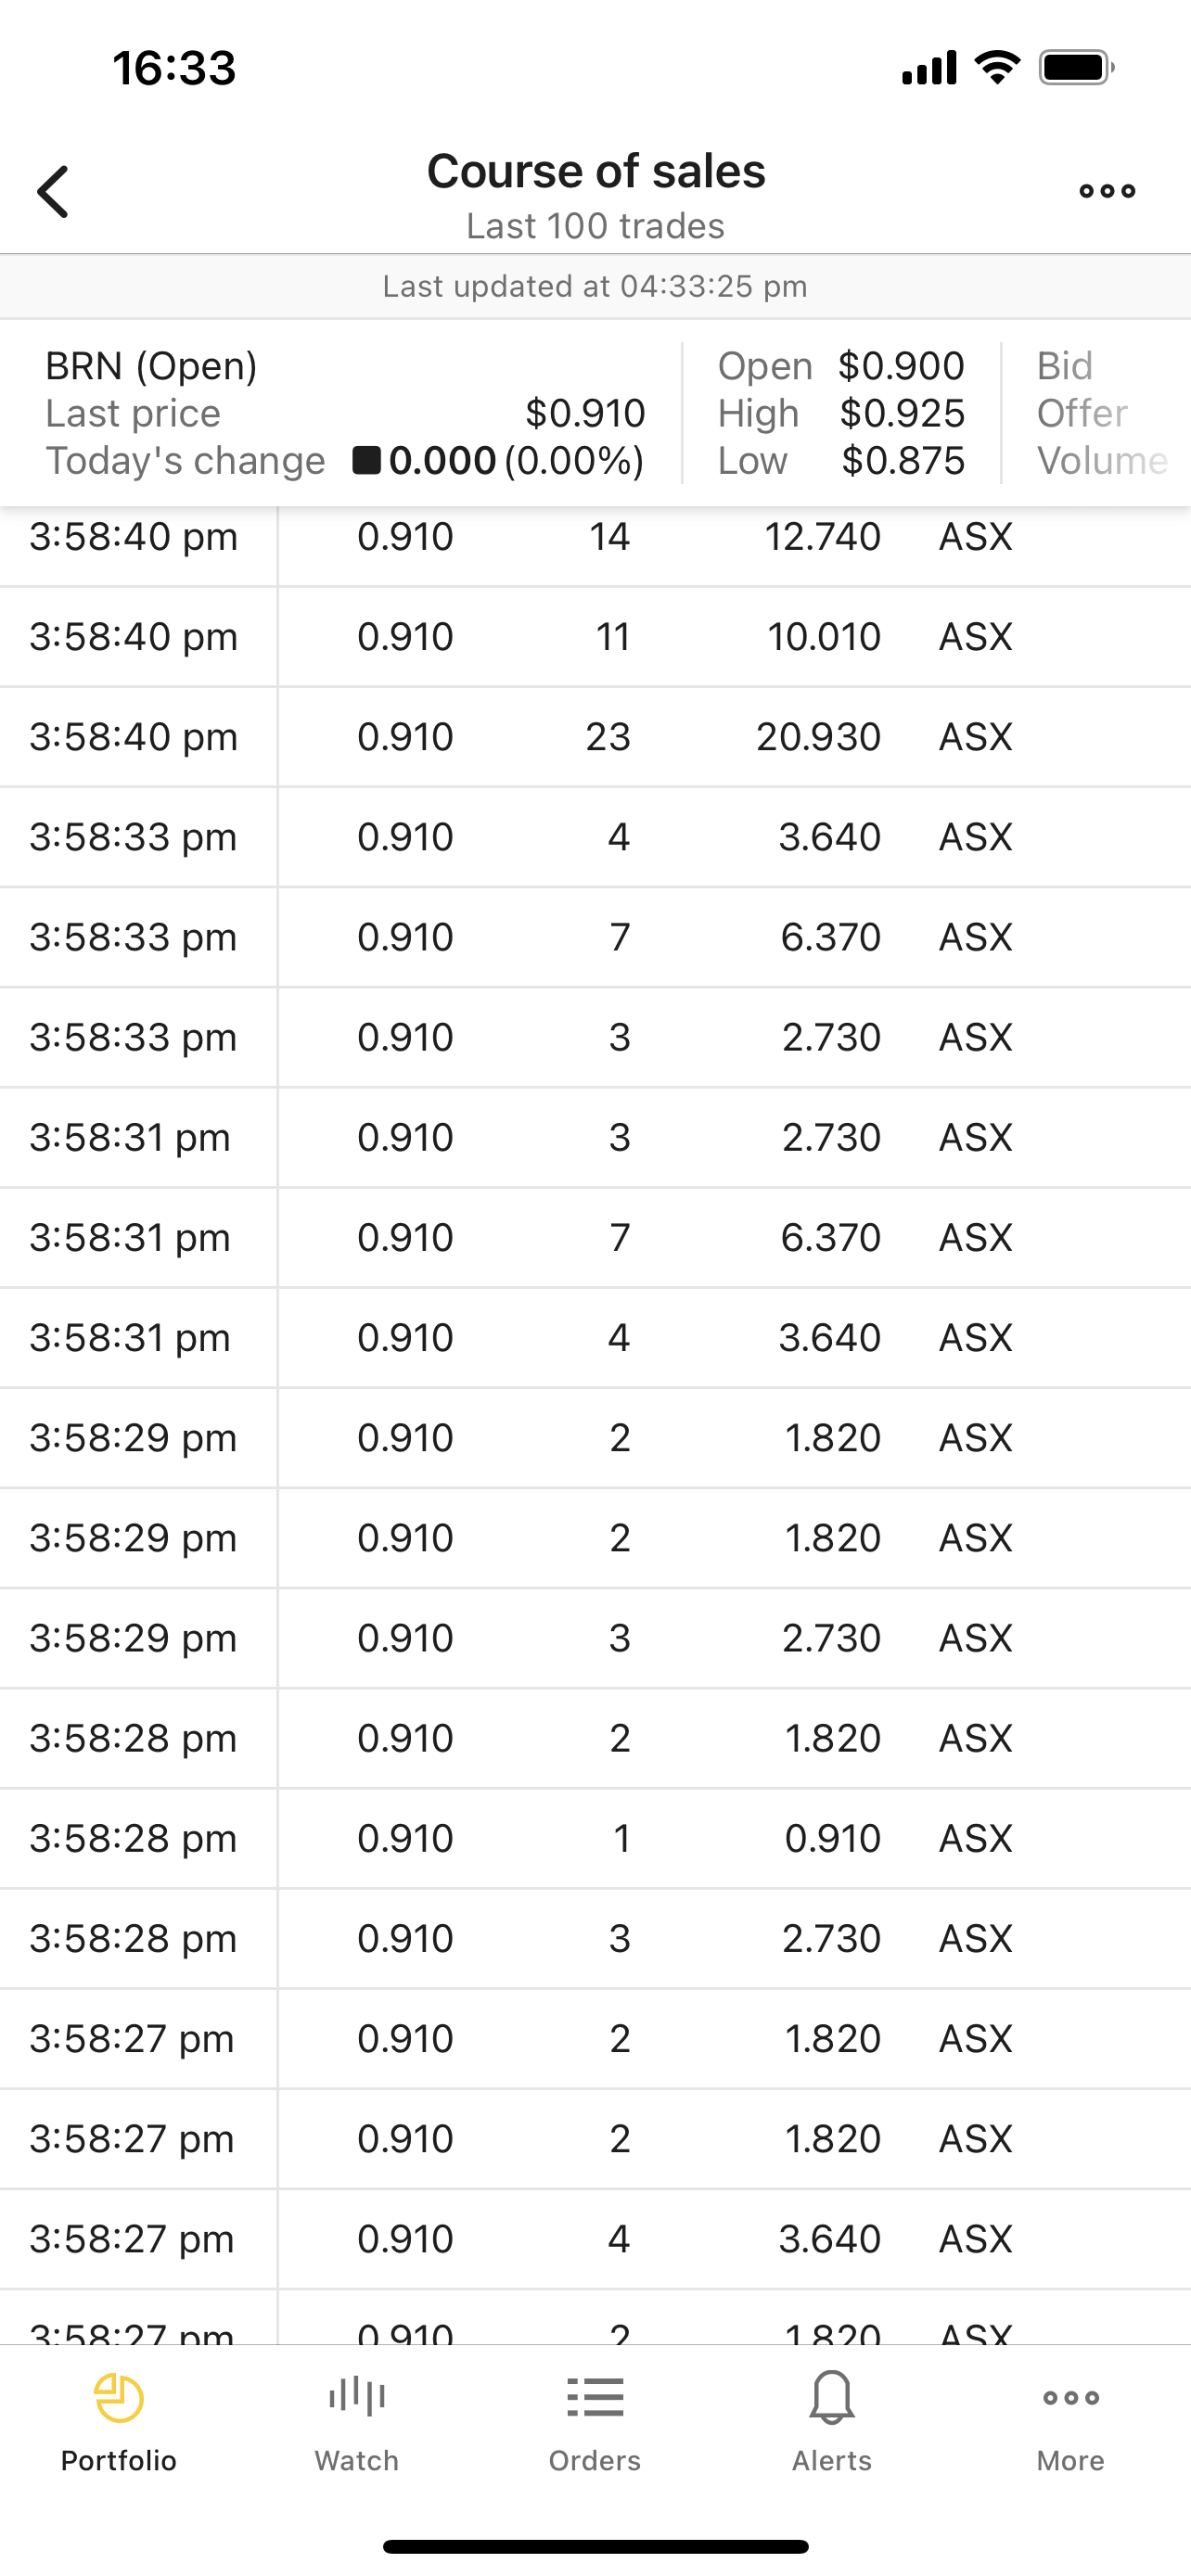This screenshot has height=2576, width=1191.
Task: Tap the Portfolio pie chart icon
Action: (119, 2397)
